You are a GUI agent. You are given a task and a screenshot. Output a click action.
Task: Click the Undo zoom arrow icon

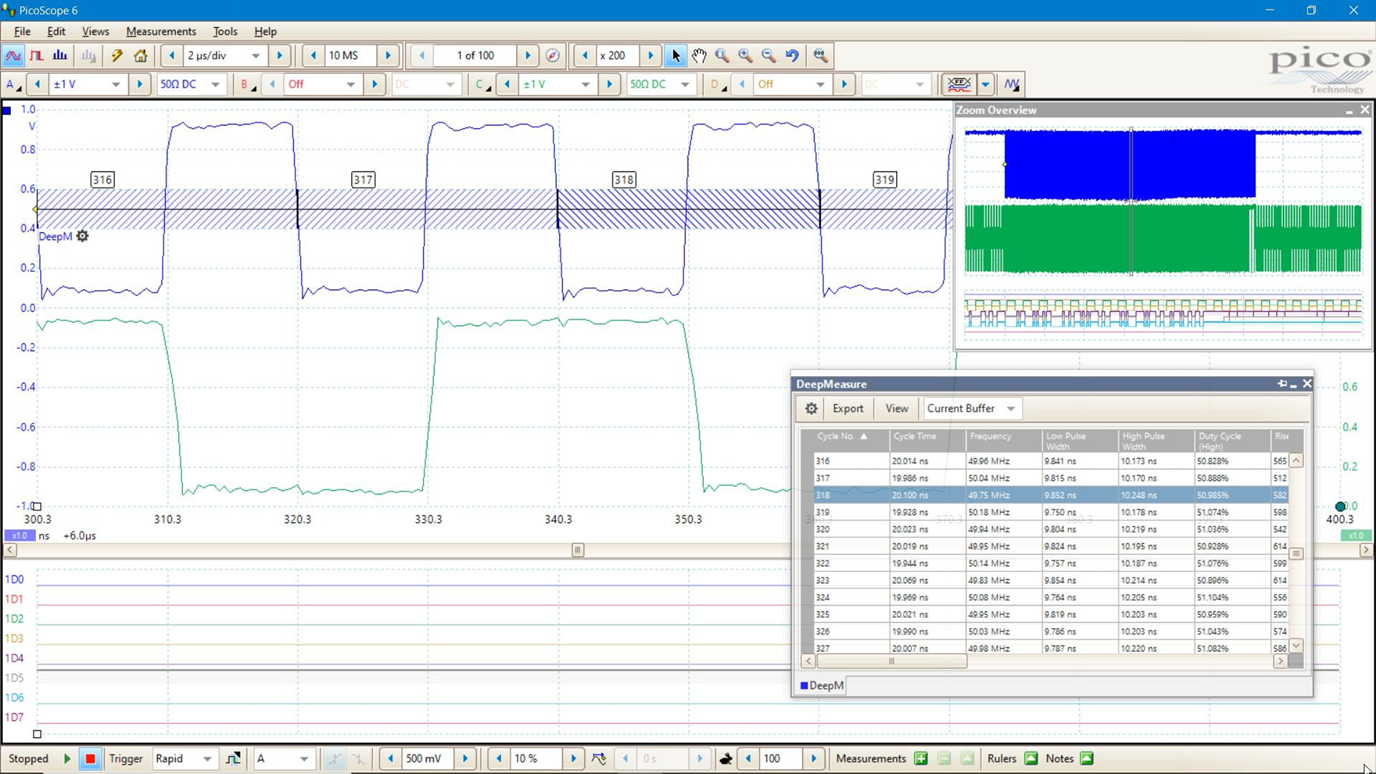792,56
